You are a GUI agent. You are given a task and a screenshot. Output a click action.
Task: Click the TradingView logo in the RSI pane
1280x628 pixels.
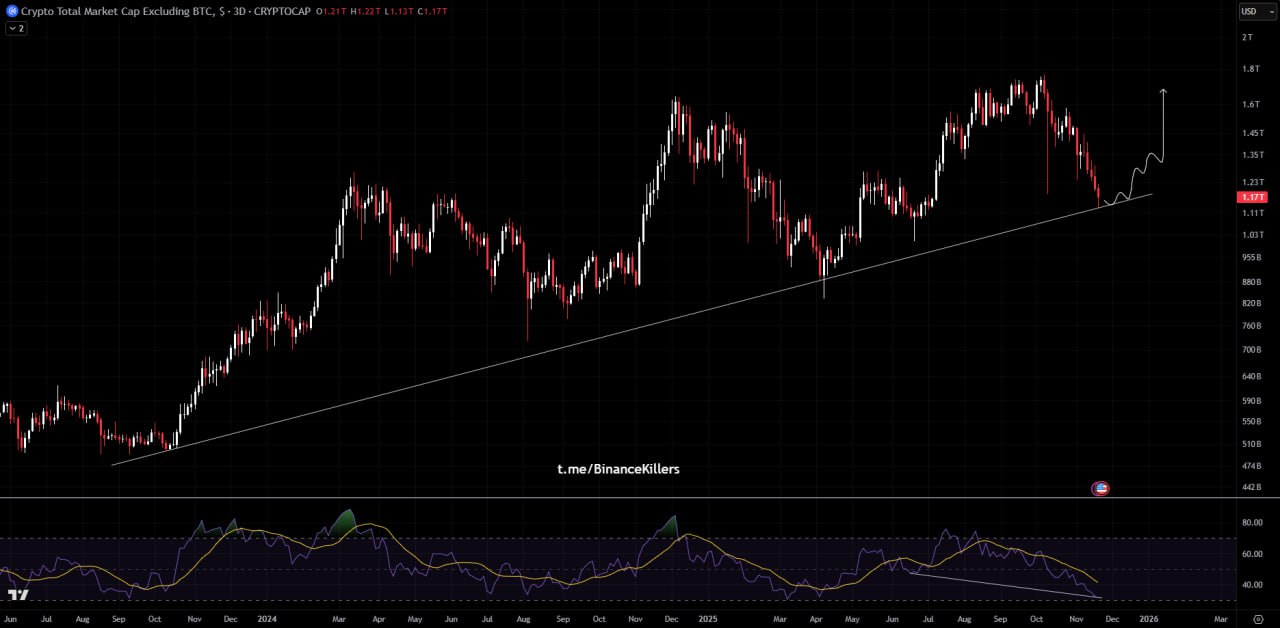click(17, 595)
